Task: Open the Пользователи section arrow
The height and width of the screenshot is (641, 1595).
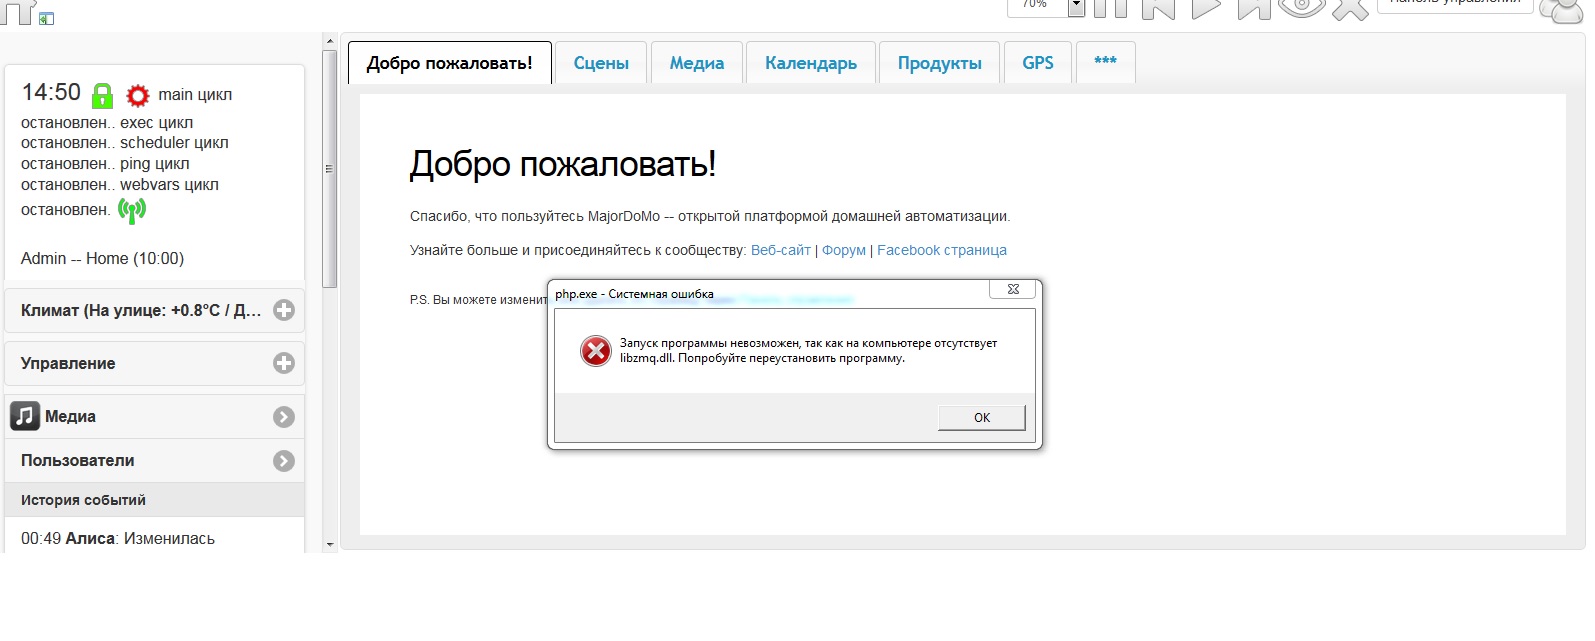Action: pyautogui.click(x=284, y=461)
